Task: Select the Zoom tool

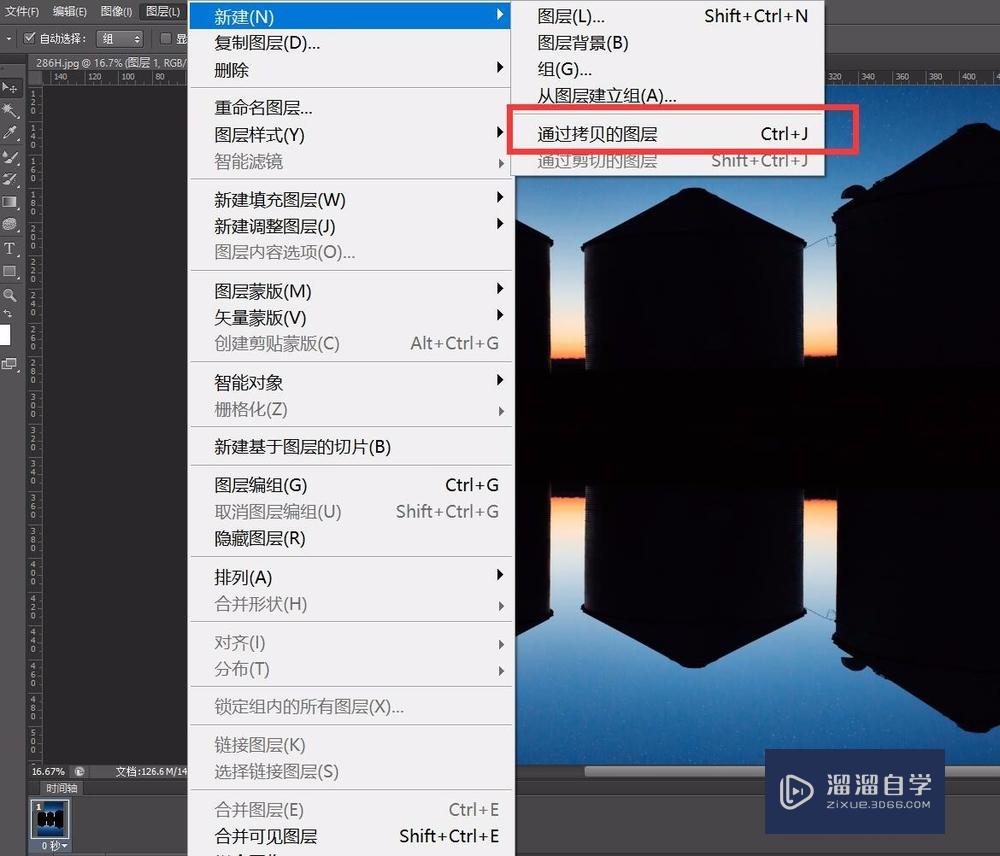Action: tap(10, 295)
